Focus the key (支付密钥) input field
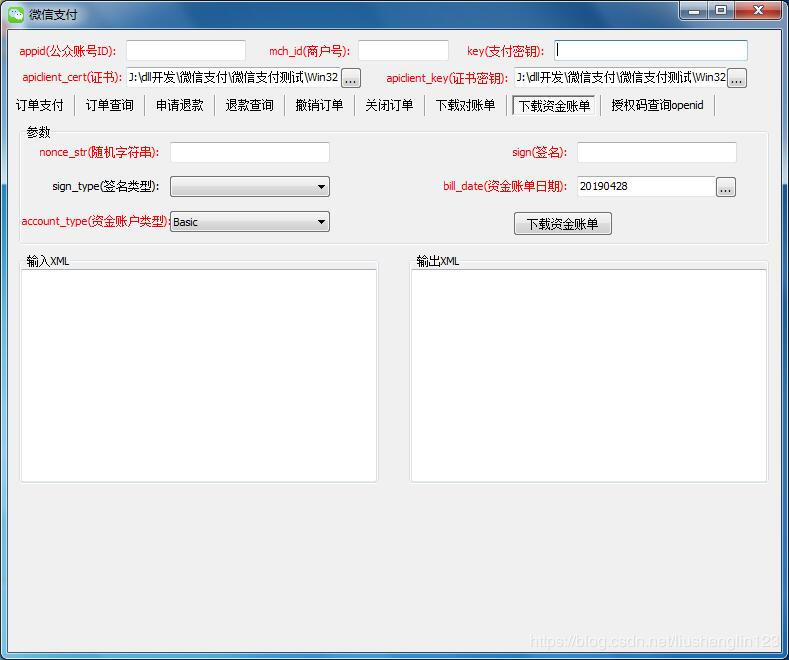This screenshot has height=660, width=789. click(651, 50)
